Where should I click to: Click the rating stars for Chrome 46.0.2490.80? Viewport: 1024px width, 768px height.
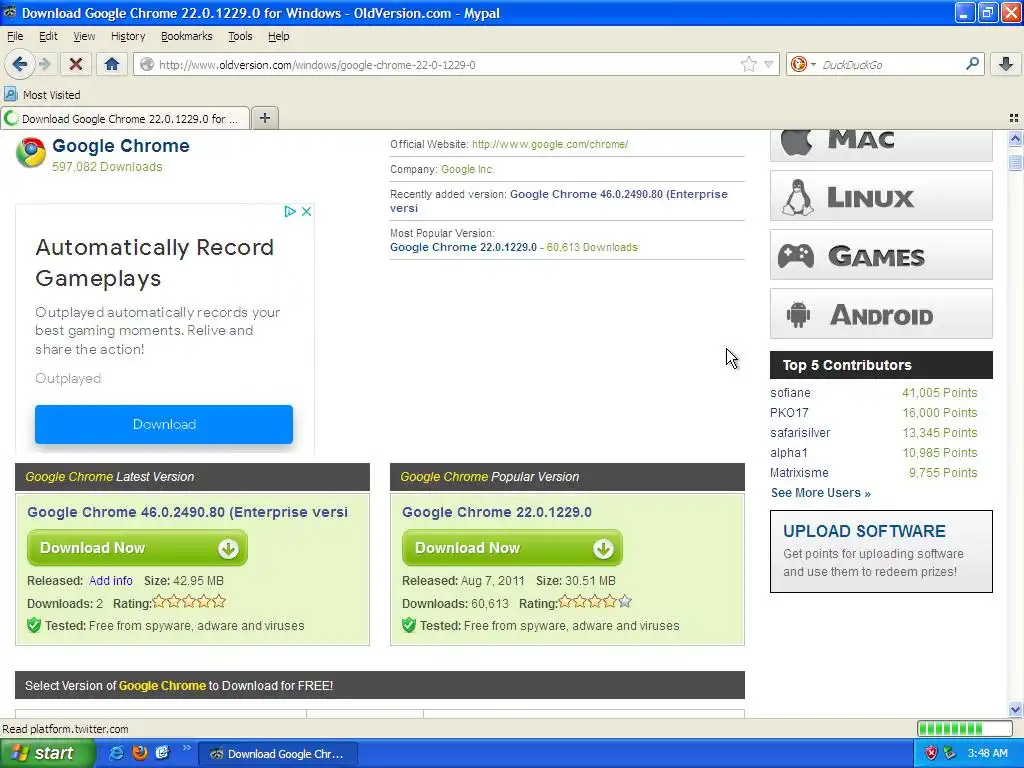[189, 601]
